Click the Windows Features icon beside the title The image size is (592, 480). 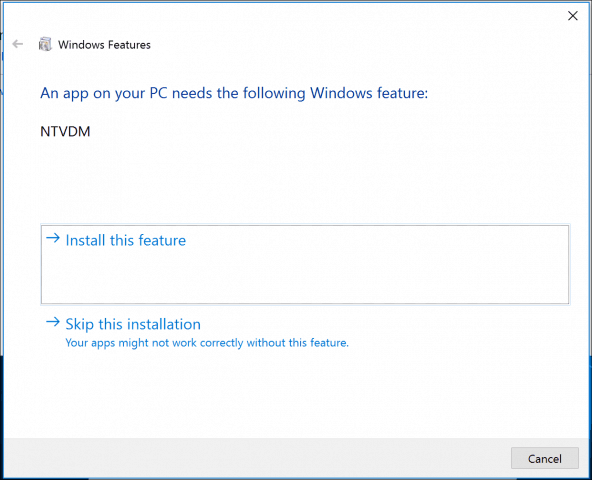tap(45, 44)
